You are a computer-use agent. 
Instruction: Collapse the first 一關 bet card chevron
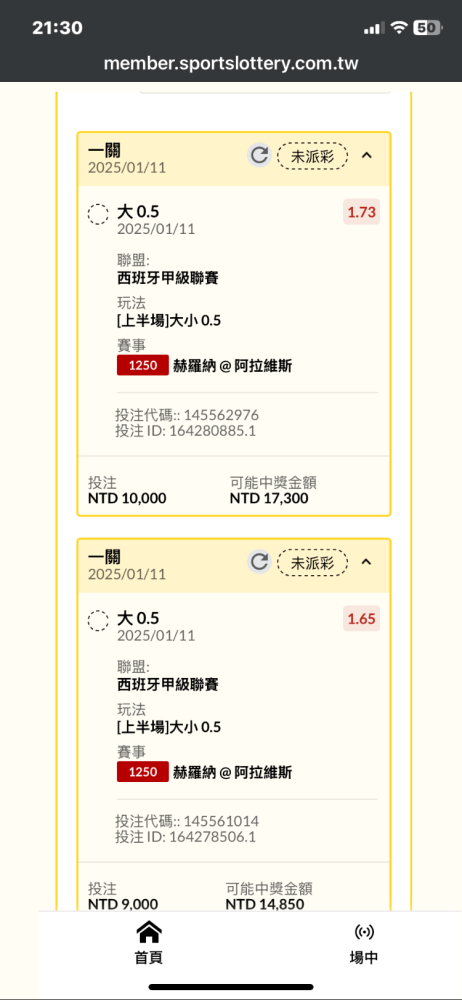click(366, 155)
